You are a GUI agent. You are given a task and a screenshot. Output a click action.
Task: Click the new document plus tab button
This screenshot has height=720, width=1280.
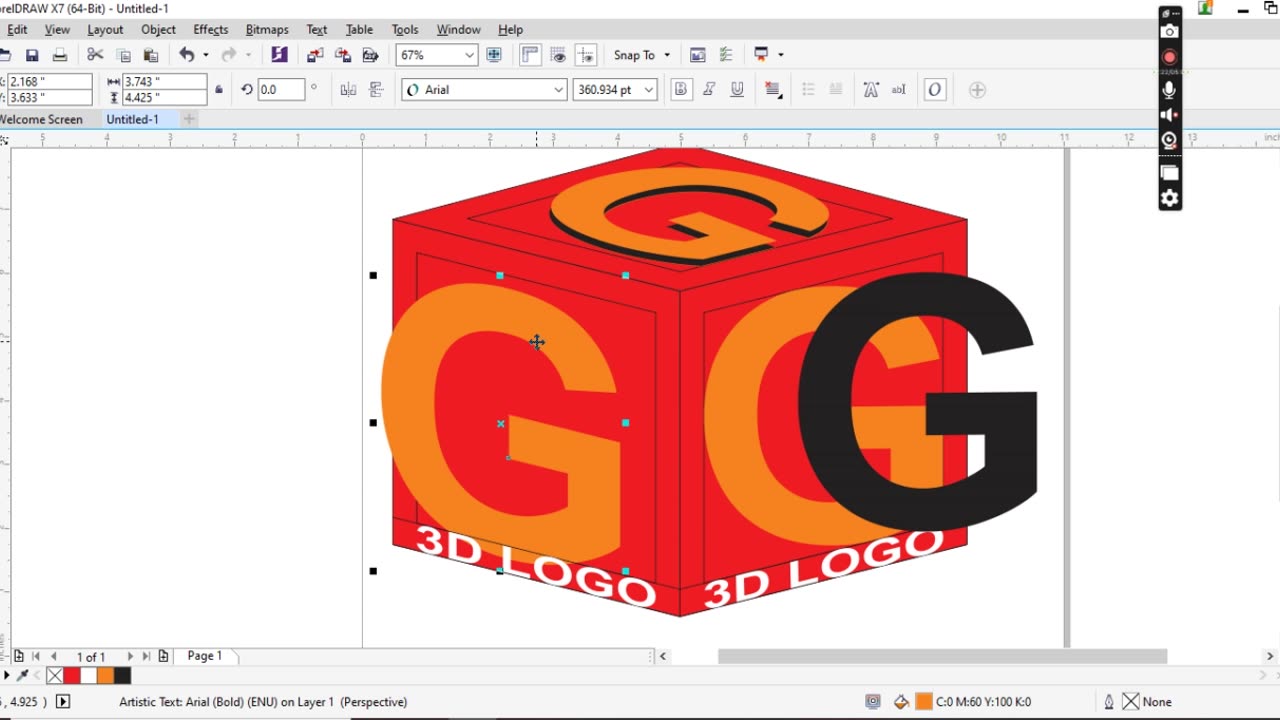188,119
